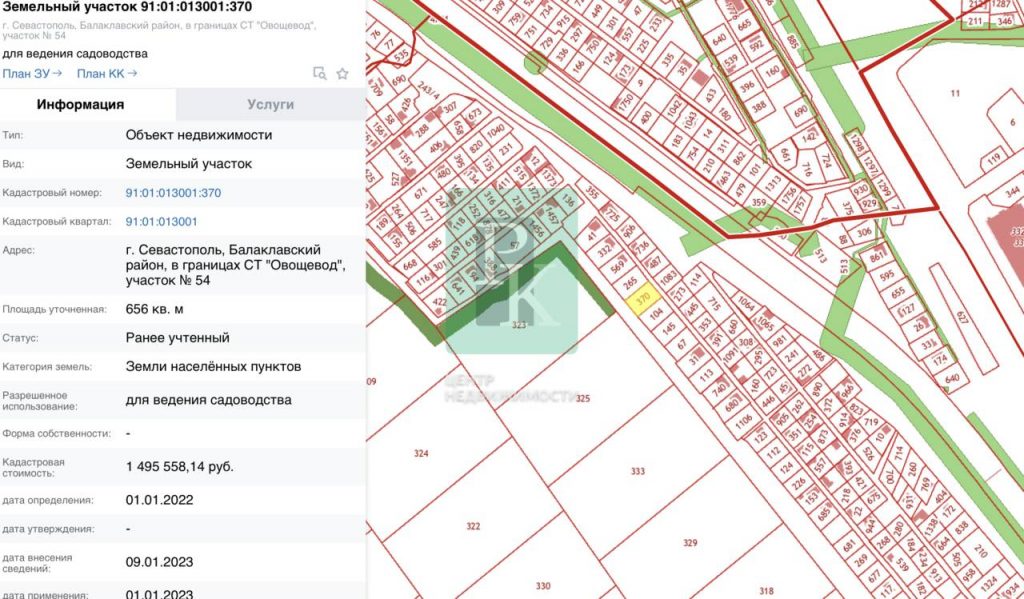Switch to the Услуги tab

click(270, 105)
